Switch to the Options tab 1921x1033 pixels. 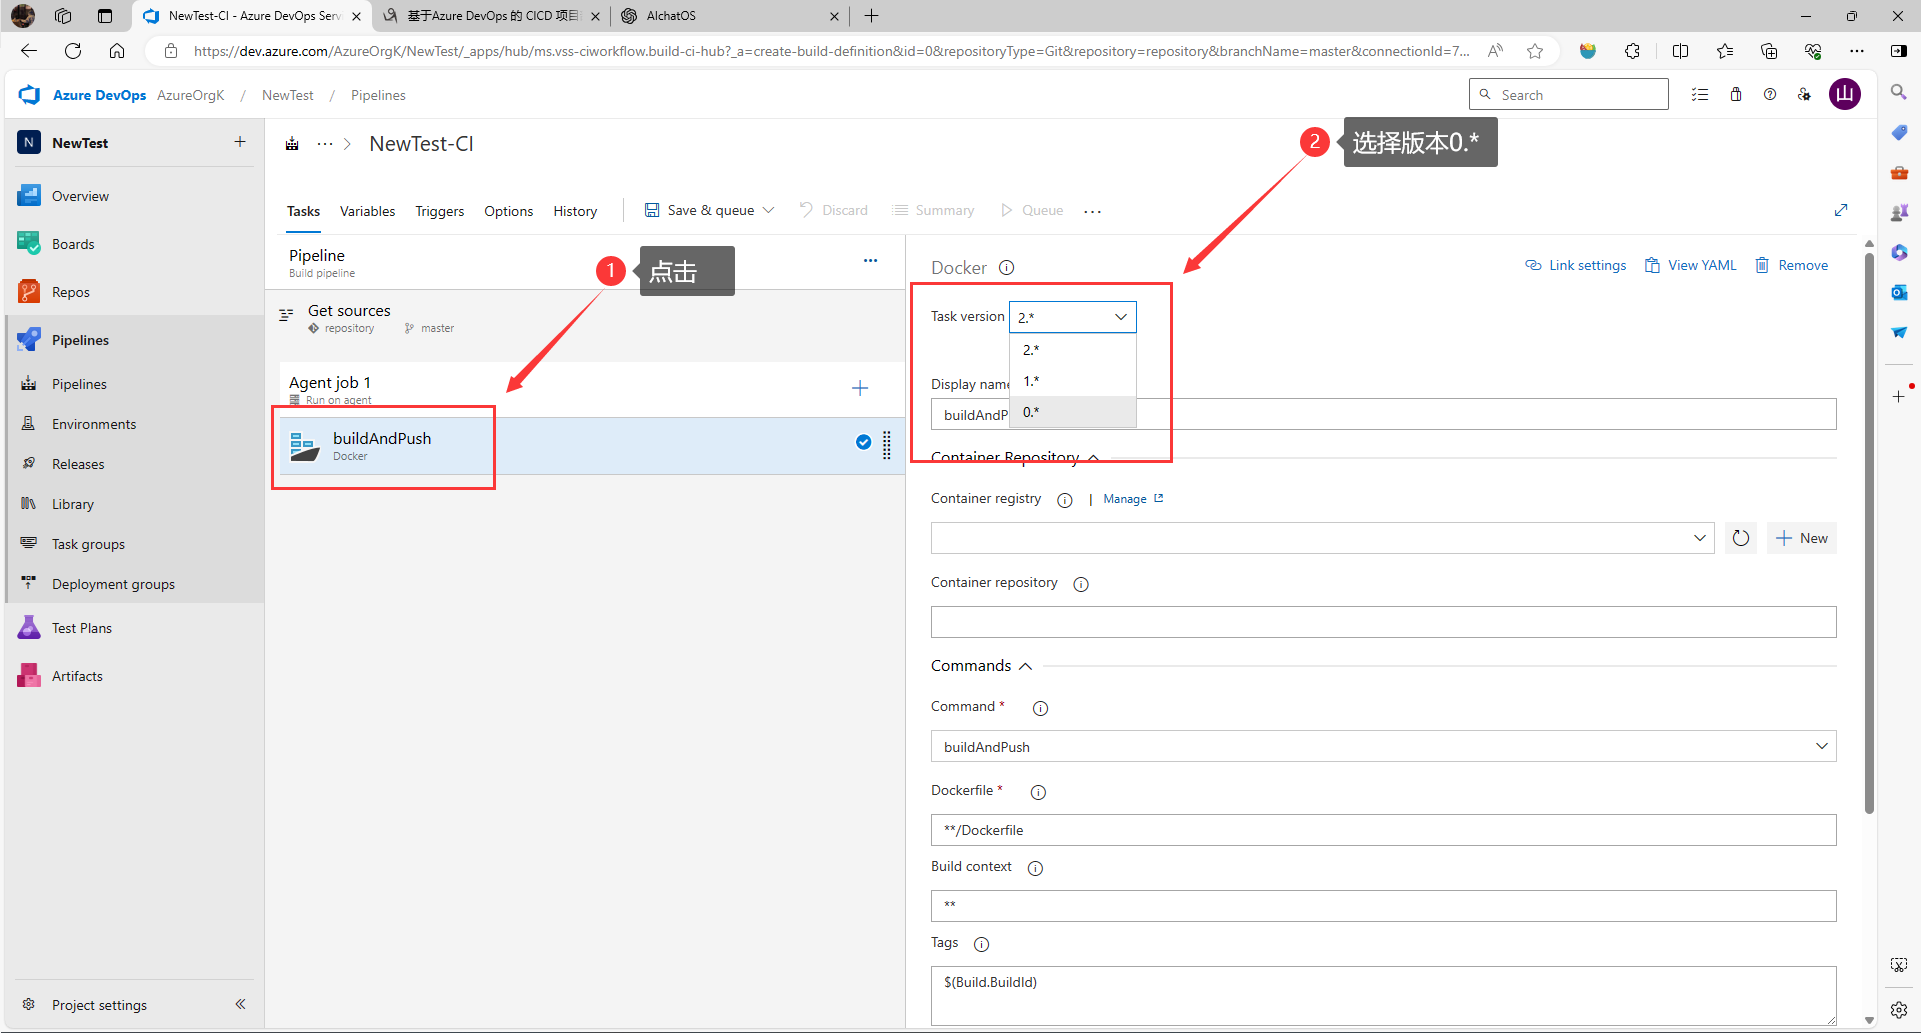(x=508, y=211)
